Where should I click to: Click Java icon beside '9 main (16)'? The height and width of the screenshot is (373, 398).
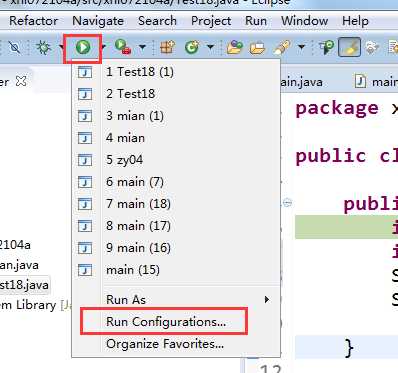click(85, 248)
